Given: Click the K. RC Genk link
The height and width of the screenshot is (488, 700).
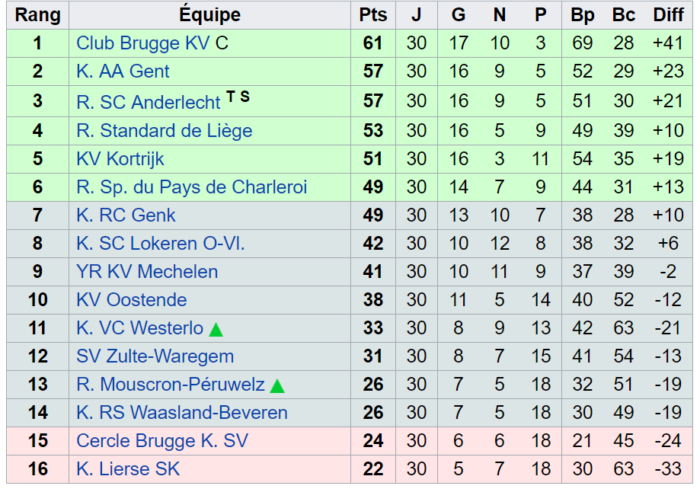Looking at the screenshot, I should pos(126,215).
